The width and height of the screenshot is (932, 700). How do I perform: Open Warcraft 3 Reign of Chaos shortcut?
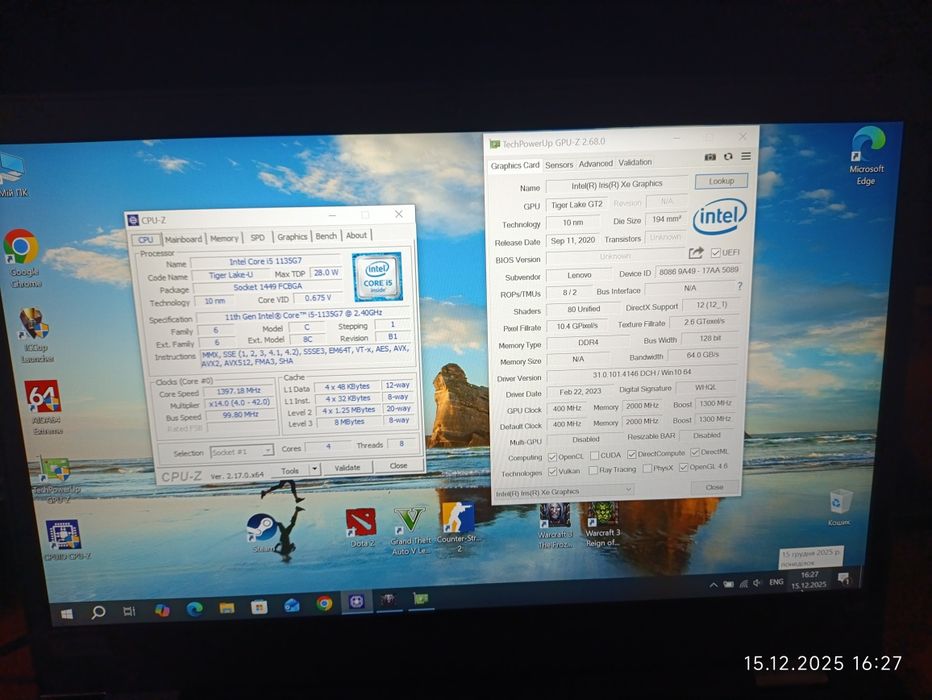click(x=603, y=524)
